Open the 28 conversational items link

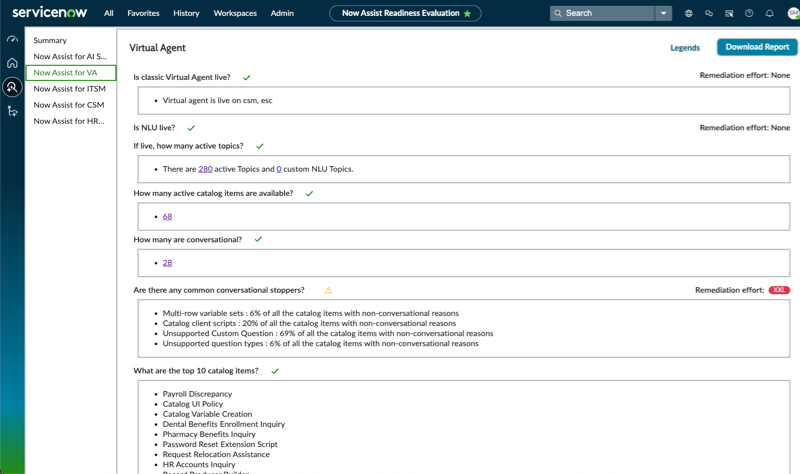point(167,263)
